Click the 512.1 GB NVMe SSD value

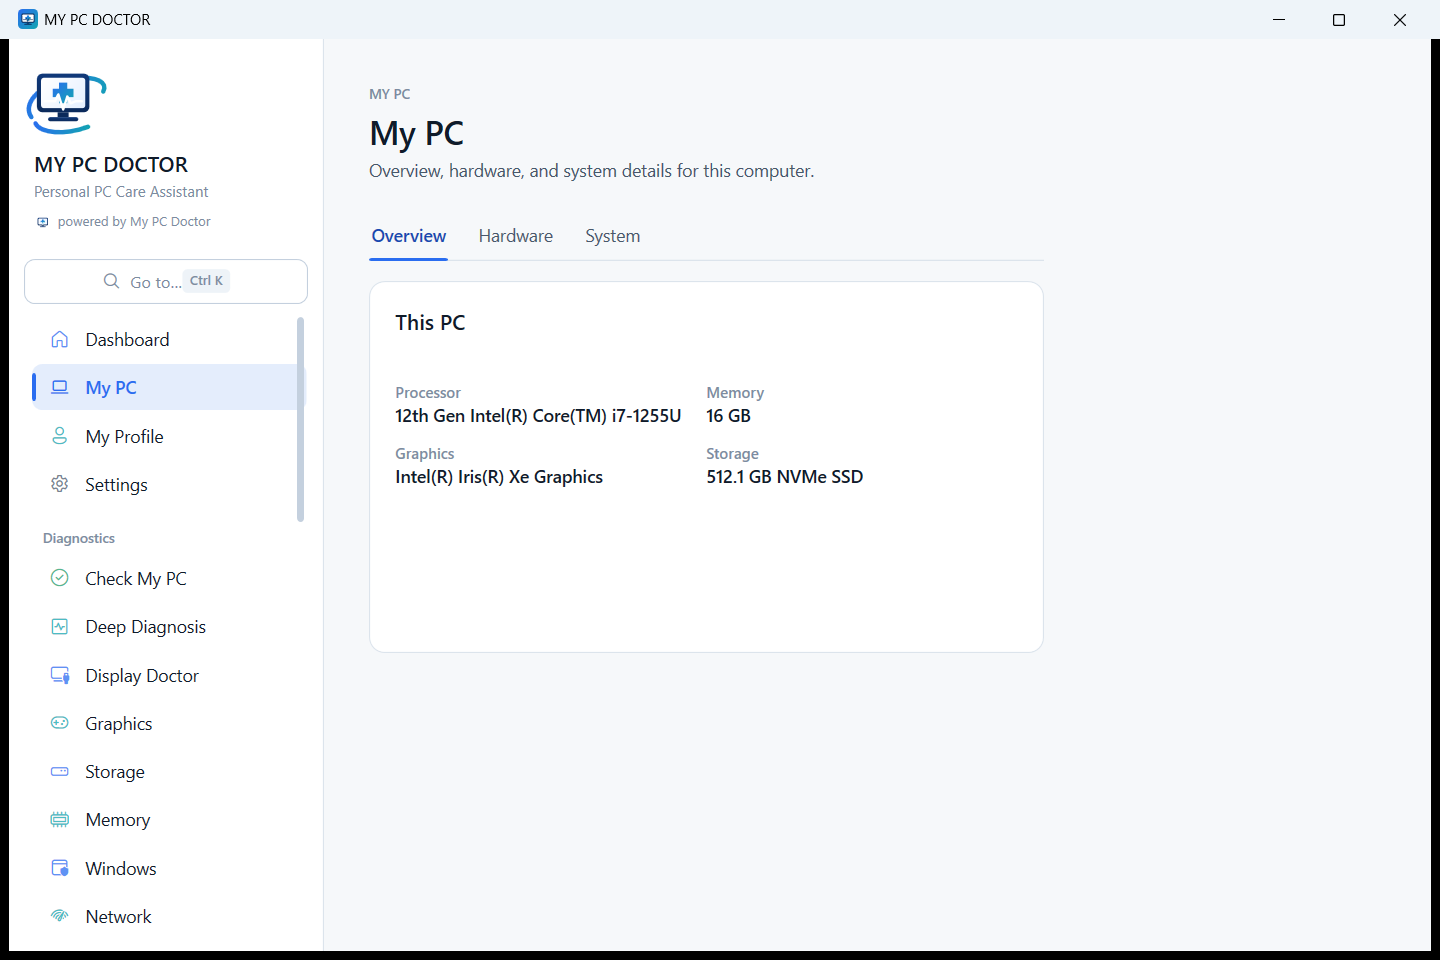[785, 477]
